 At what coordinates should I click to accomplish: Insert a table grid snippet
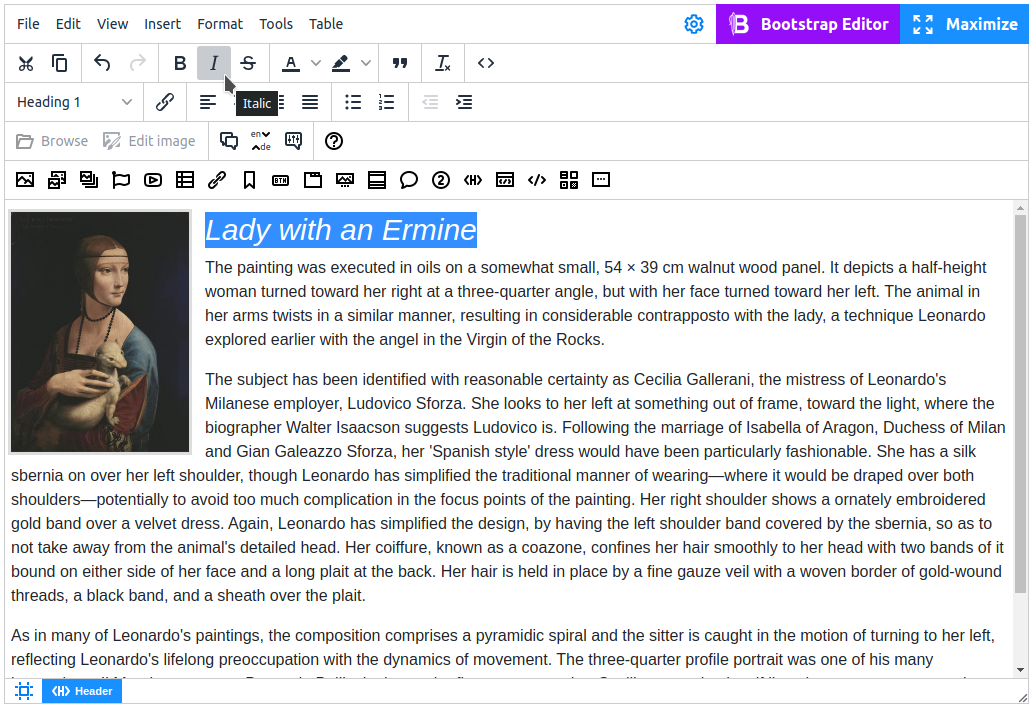click(x=185, y=180)
